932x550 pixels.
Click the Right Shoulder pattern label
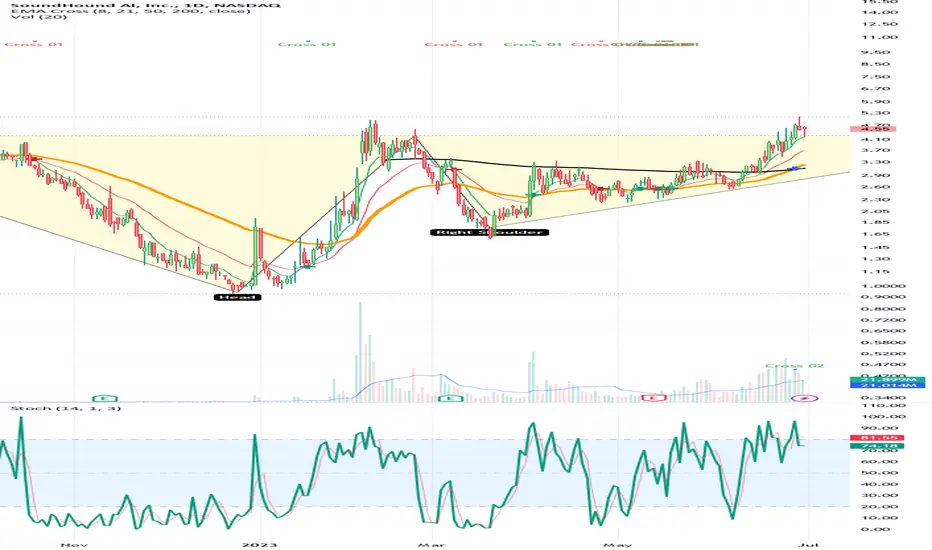pyautogui.click(x=489, y=232)
